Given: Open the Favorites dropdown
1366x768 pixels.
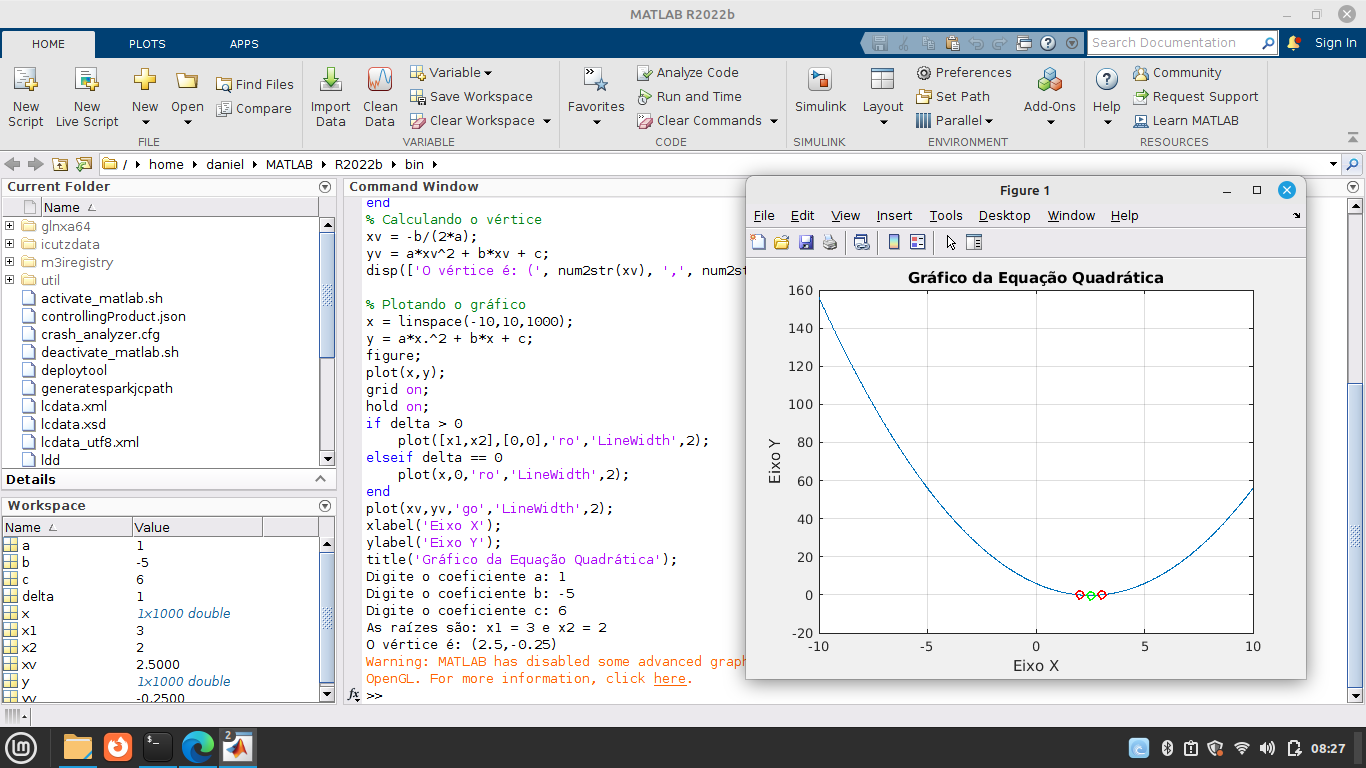Looking at the screenshot, I should point(596,122).
